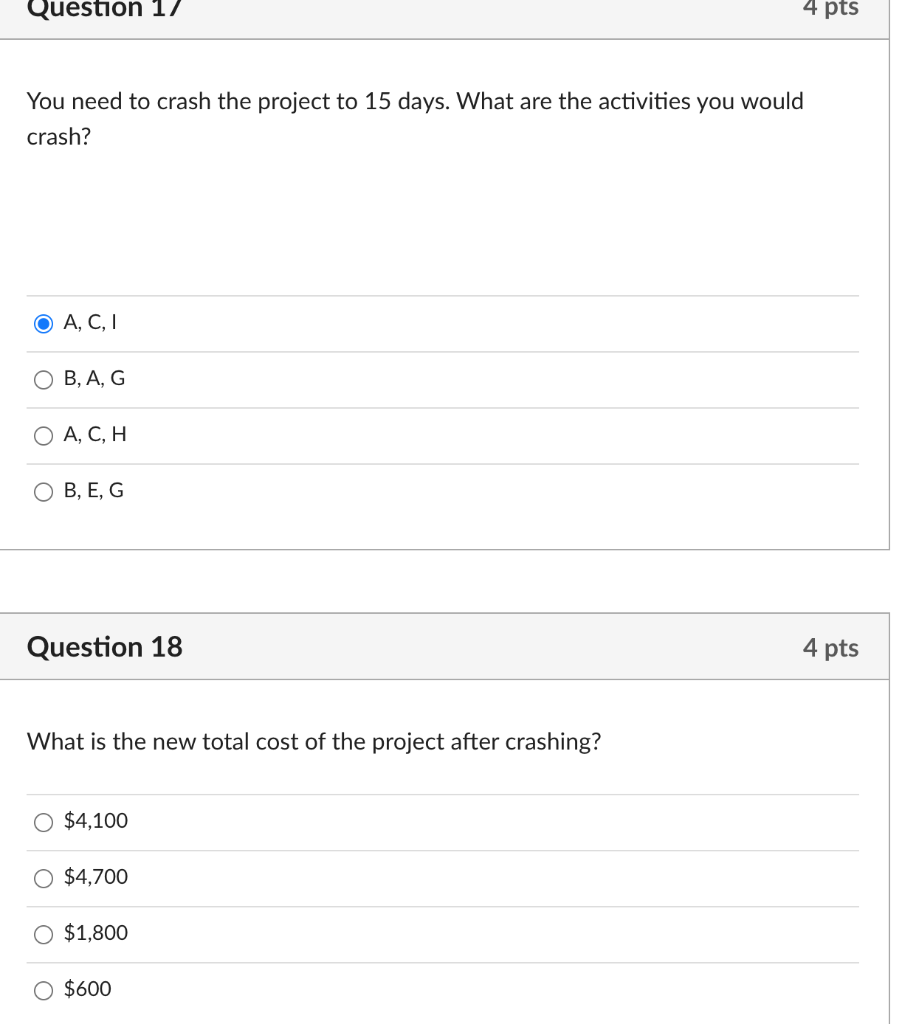Viewport: 902px width, 1024px height.
Task: Select the answer option B, E, G
Action: tap(43, 491)
